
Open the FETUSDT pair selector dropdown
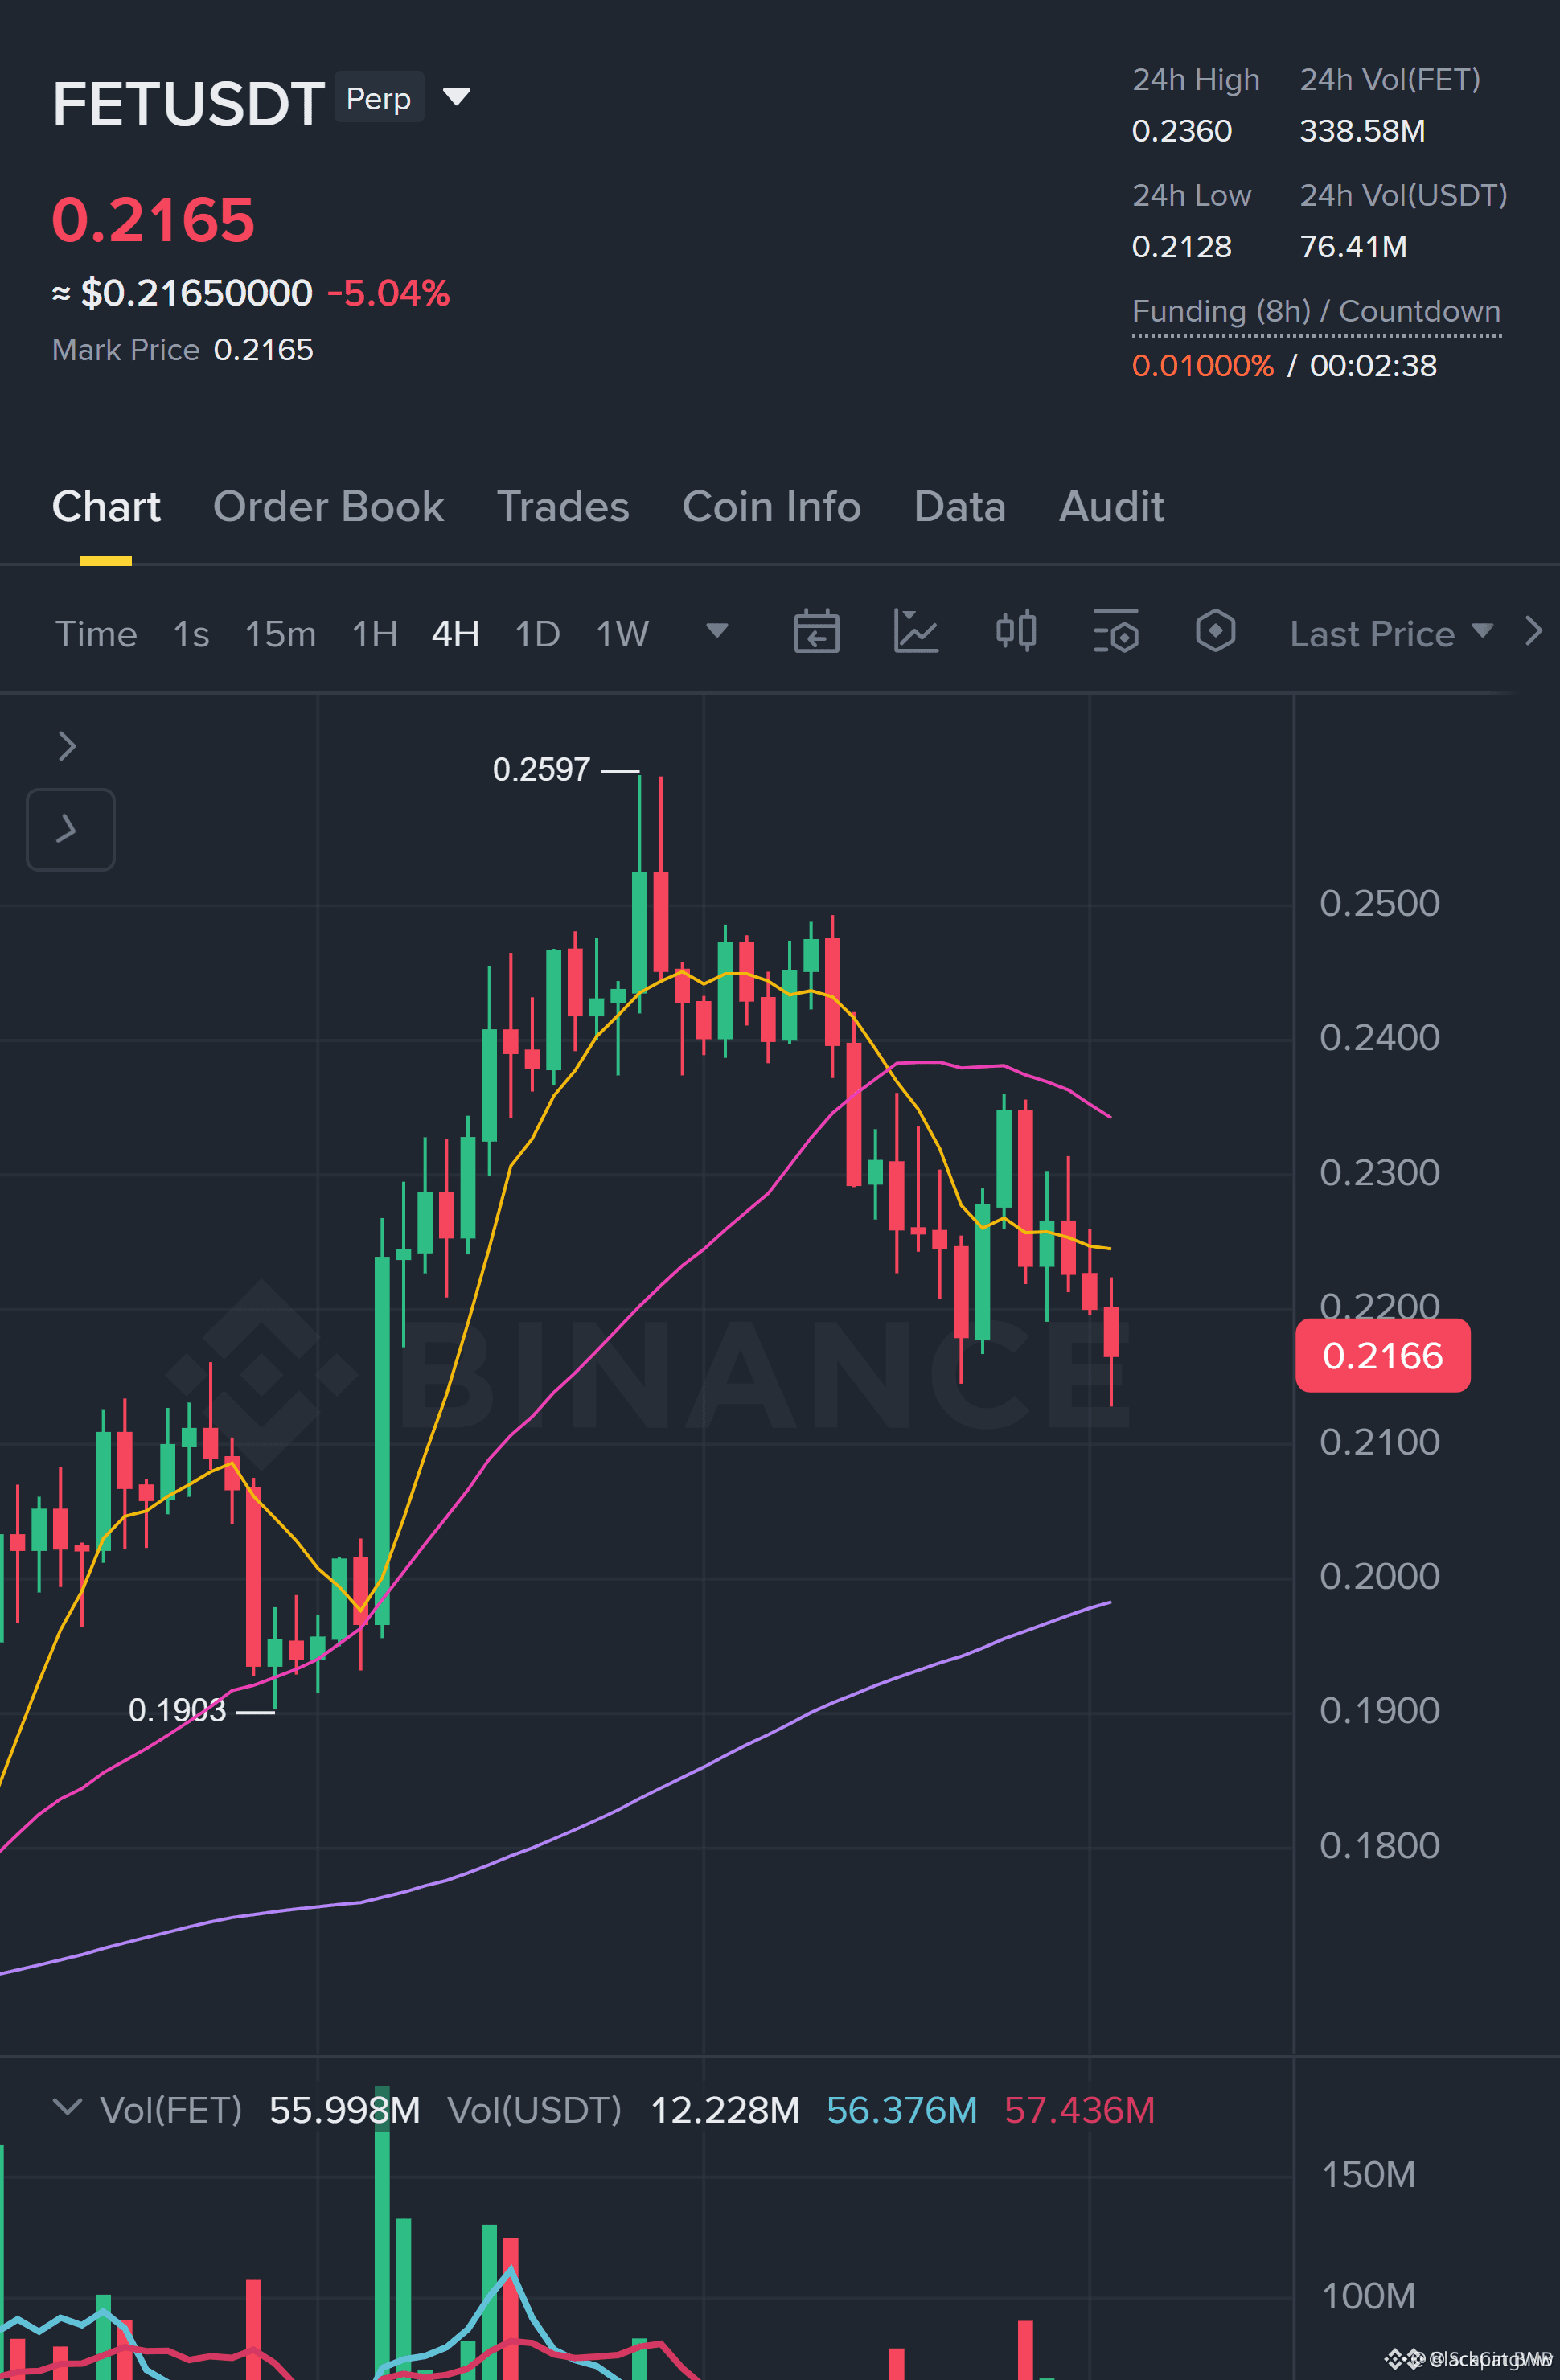pos(457,97)
